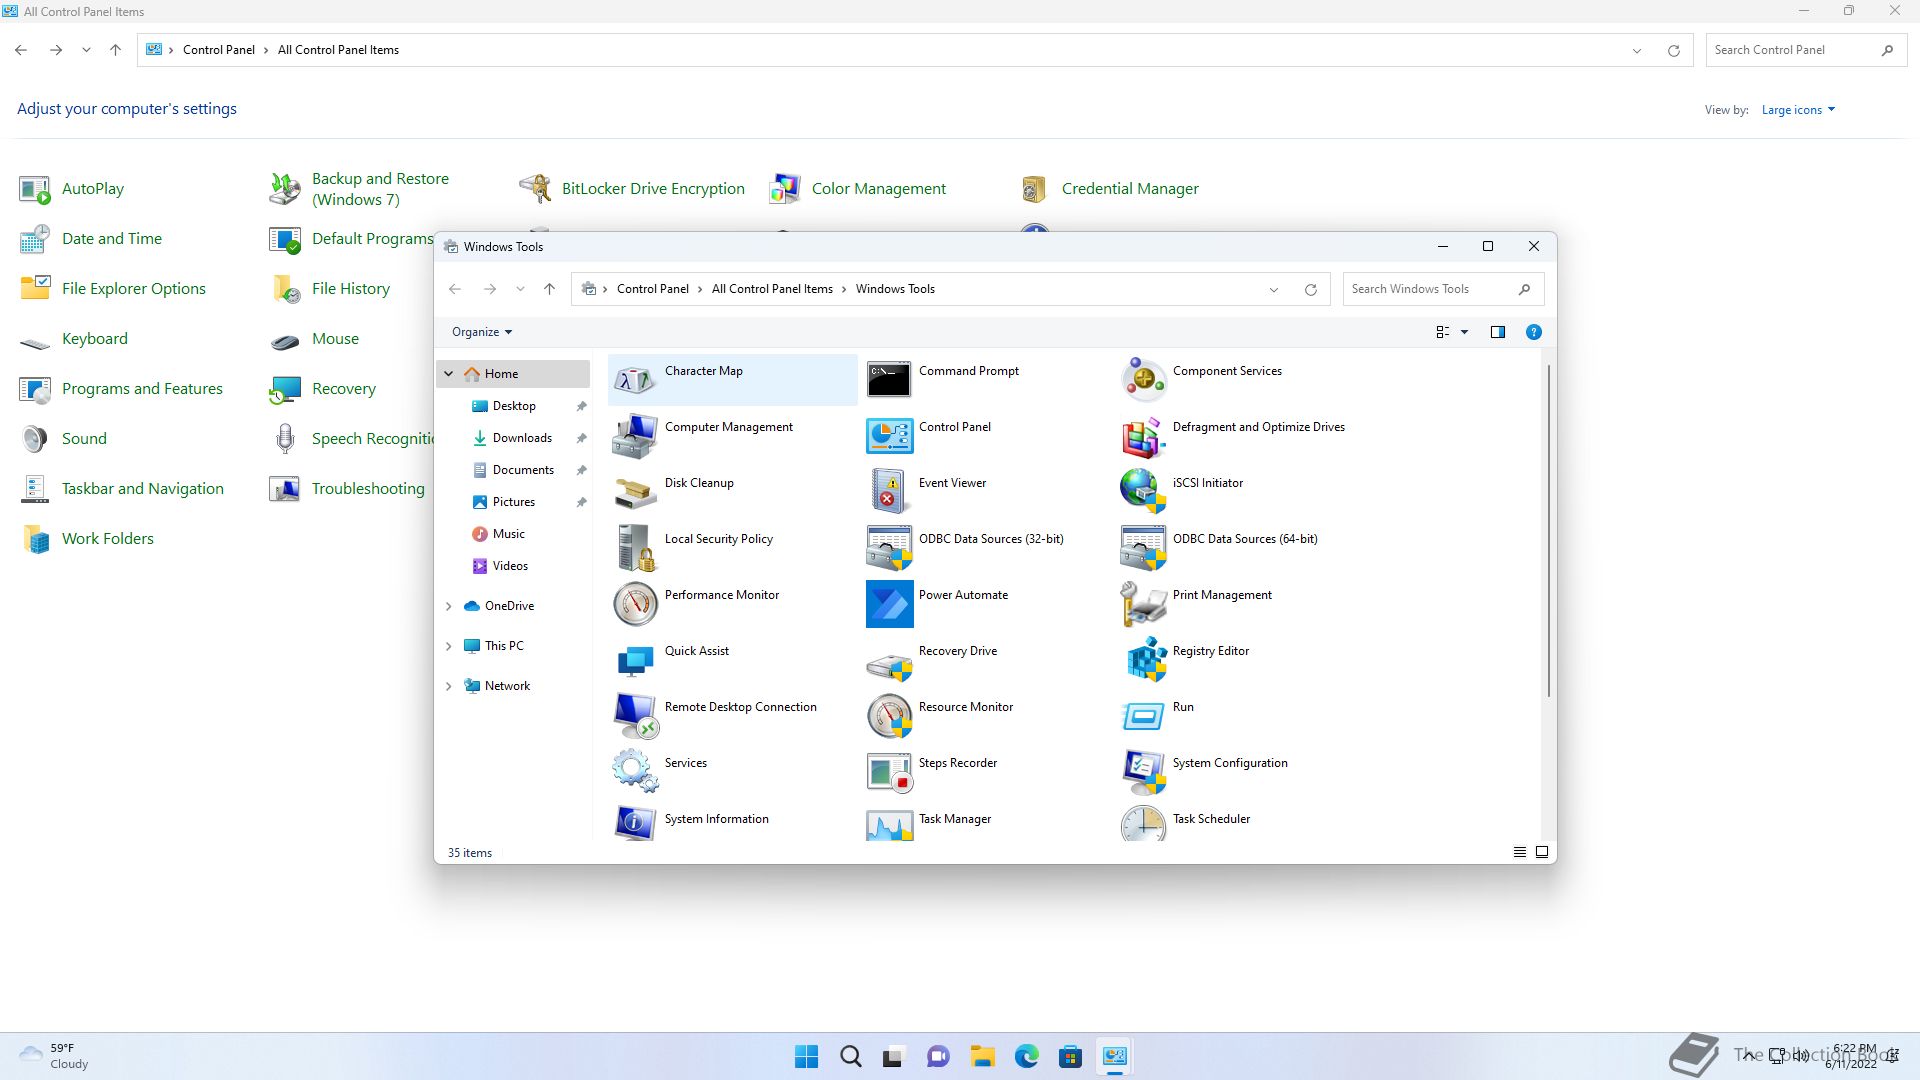Open Component Services icon
1920x1080 pixels.
(x=1143, y=380)
